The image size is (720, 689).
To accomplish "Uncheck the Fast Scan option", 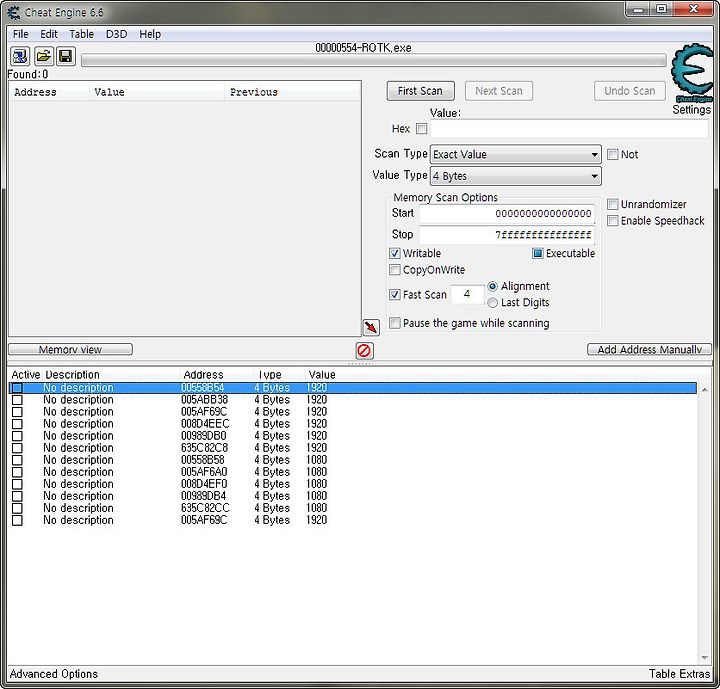I will 394,294.
